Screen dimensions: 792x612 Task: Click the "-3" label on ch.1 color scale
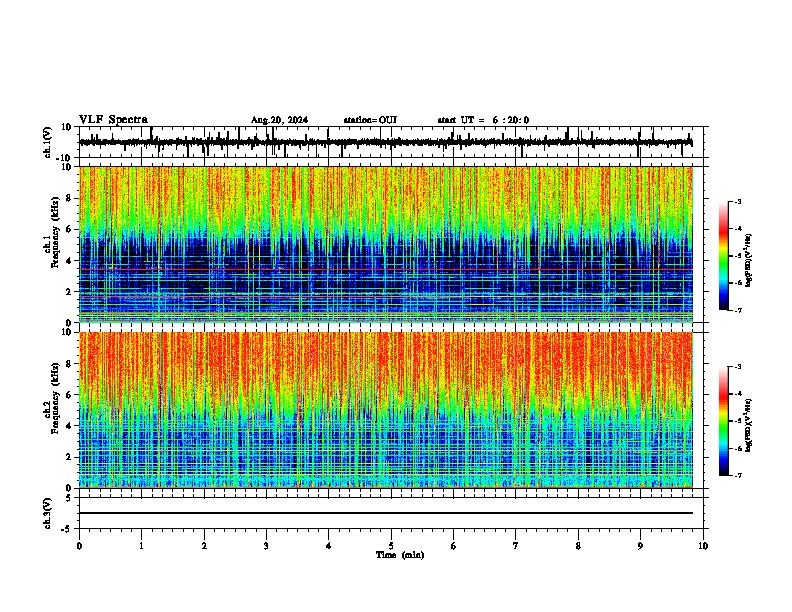737,201
